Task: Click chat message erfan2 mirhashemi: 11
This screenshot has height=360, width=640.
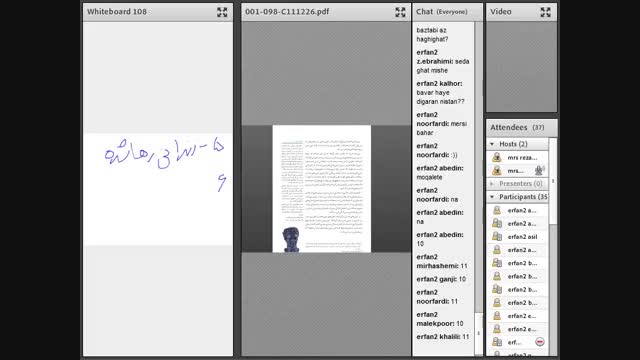Action: (442, 261)
